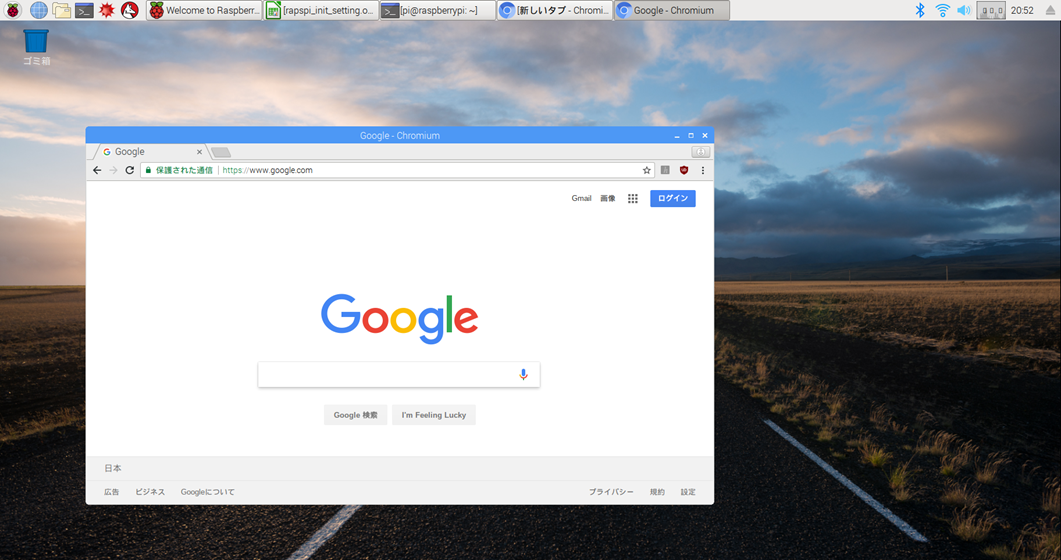
Task: Open the Wi-Fi network menu
Action: tap(942, 10)
